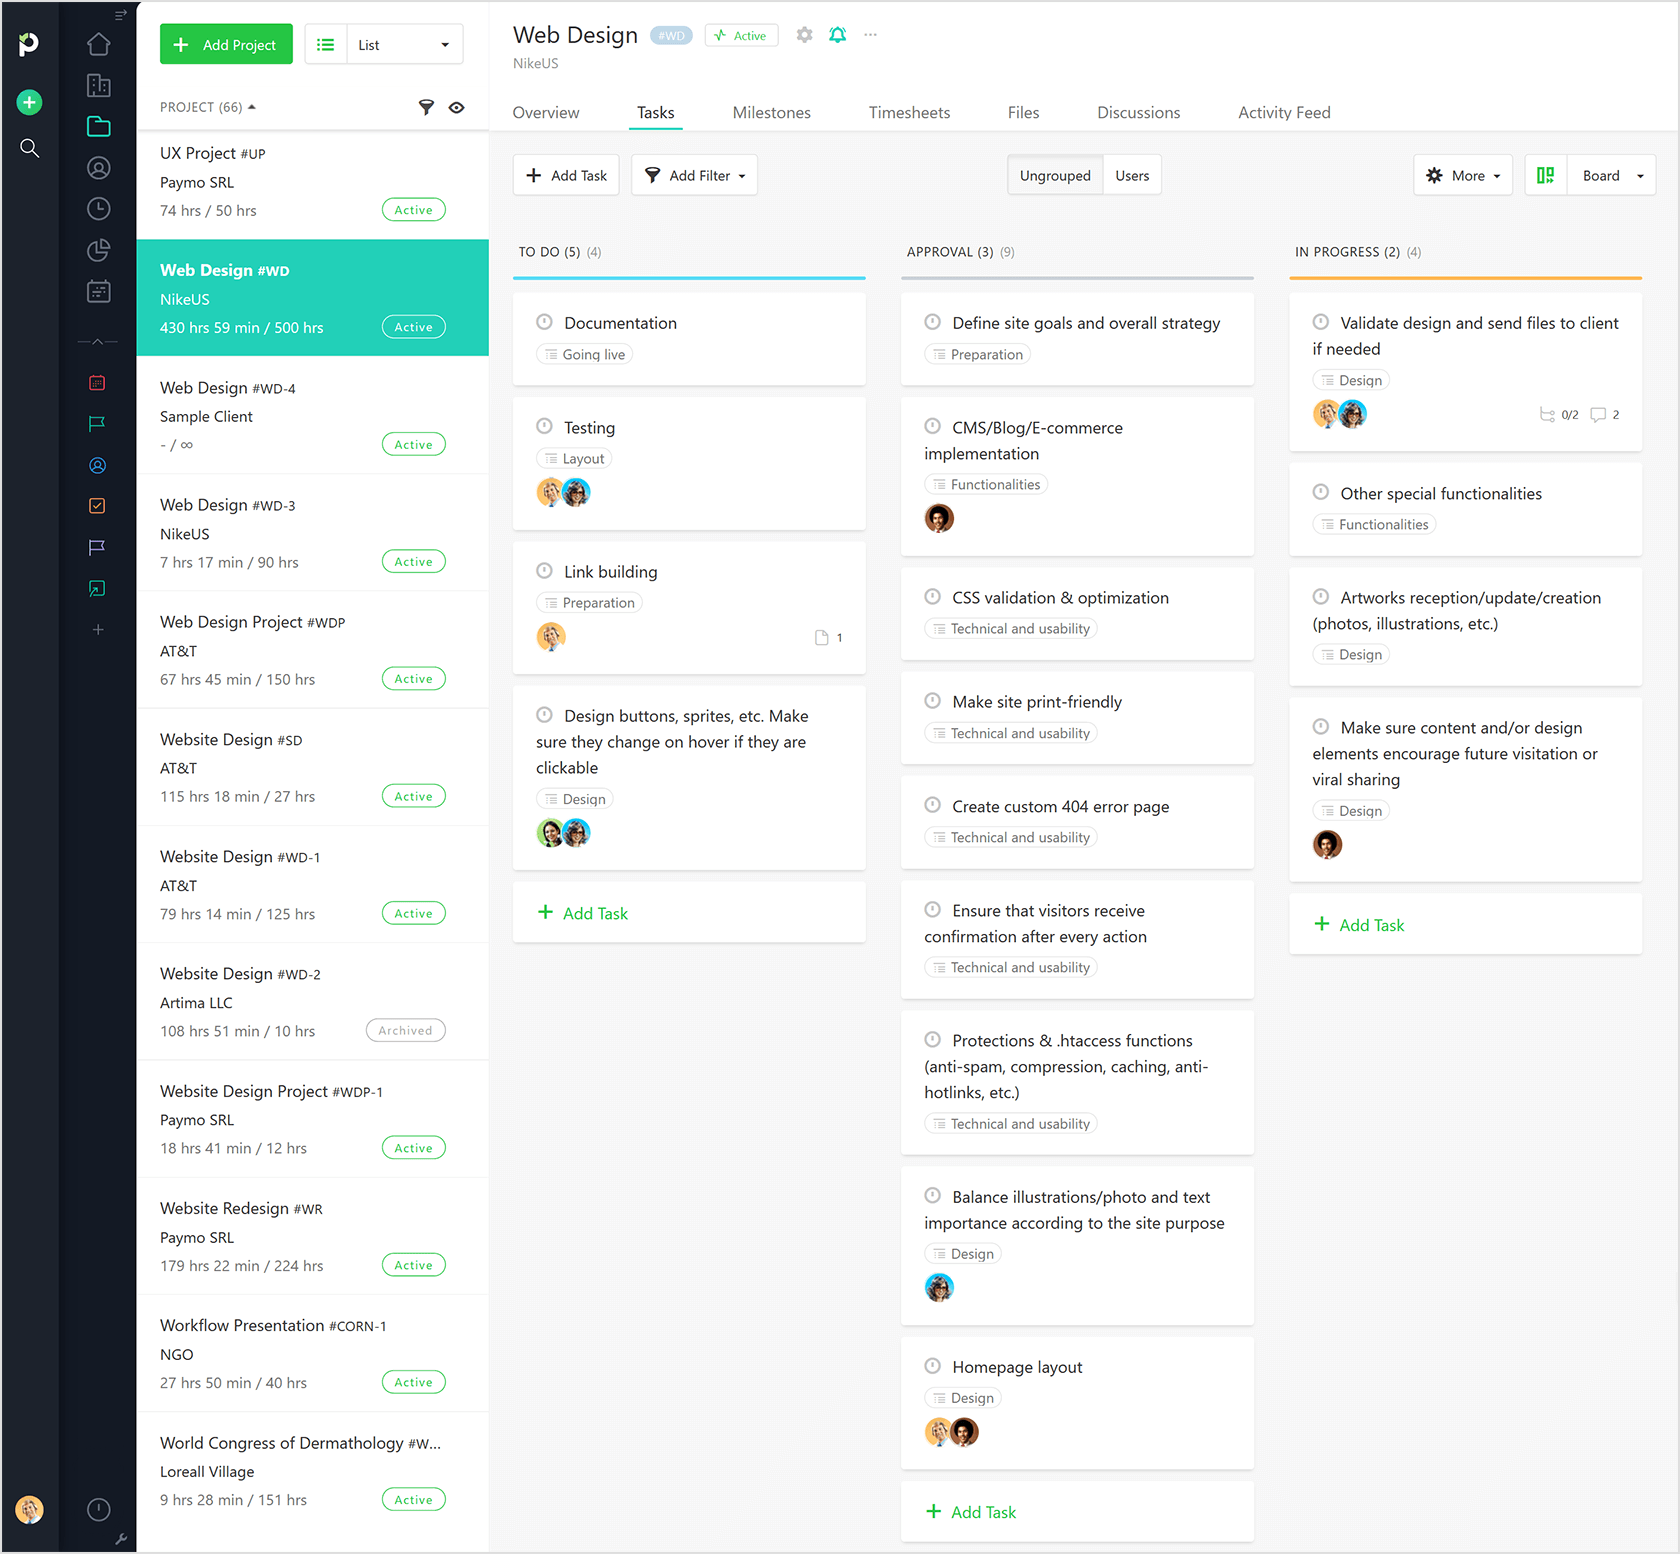Viewport: 1680px width, 1554px height.
Task: Switch task grouping to Users
Action: click(x=1131, y=174)
